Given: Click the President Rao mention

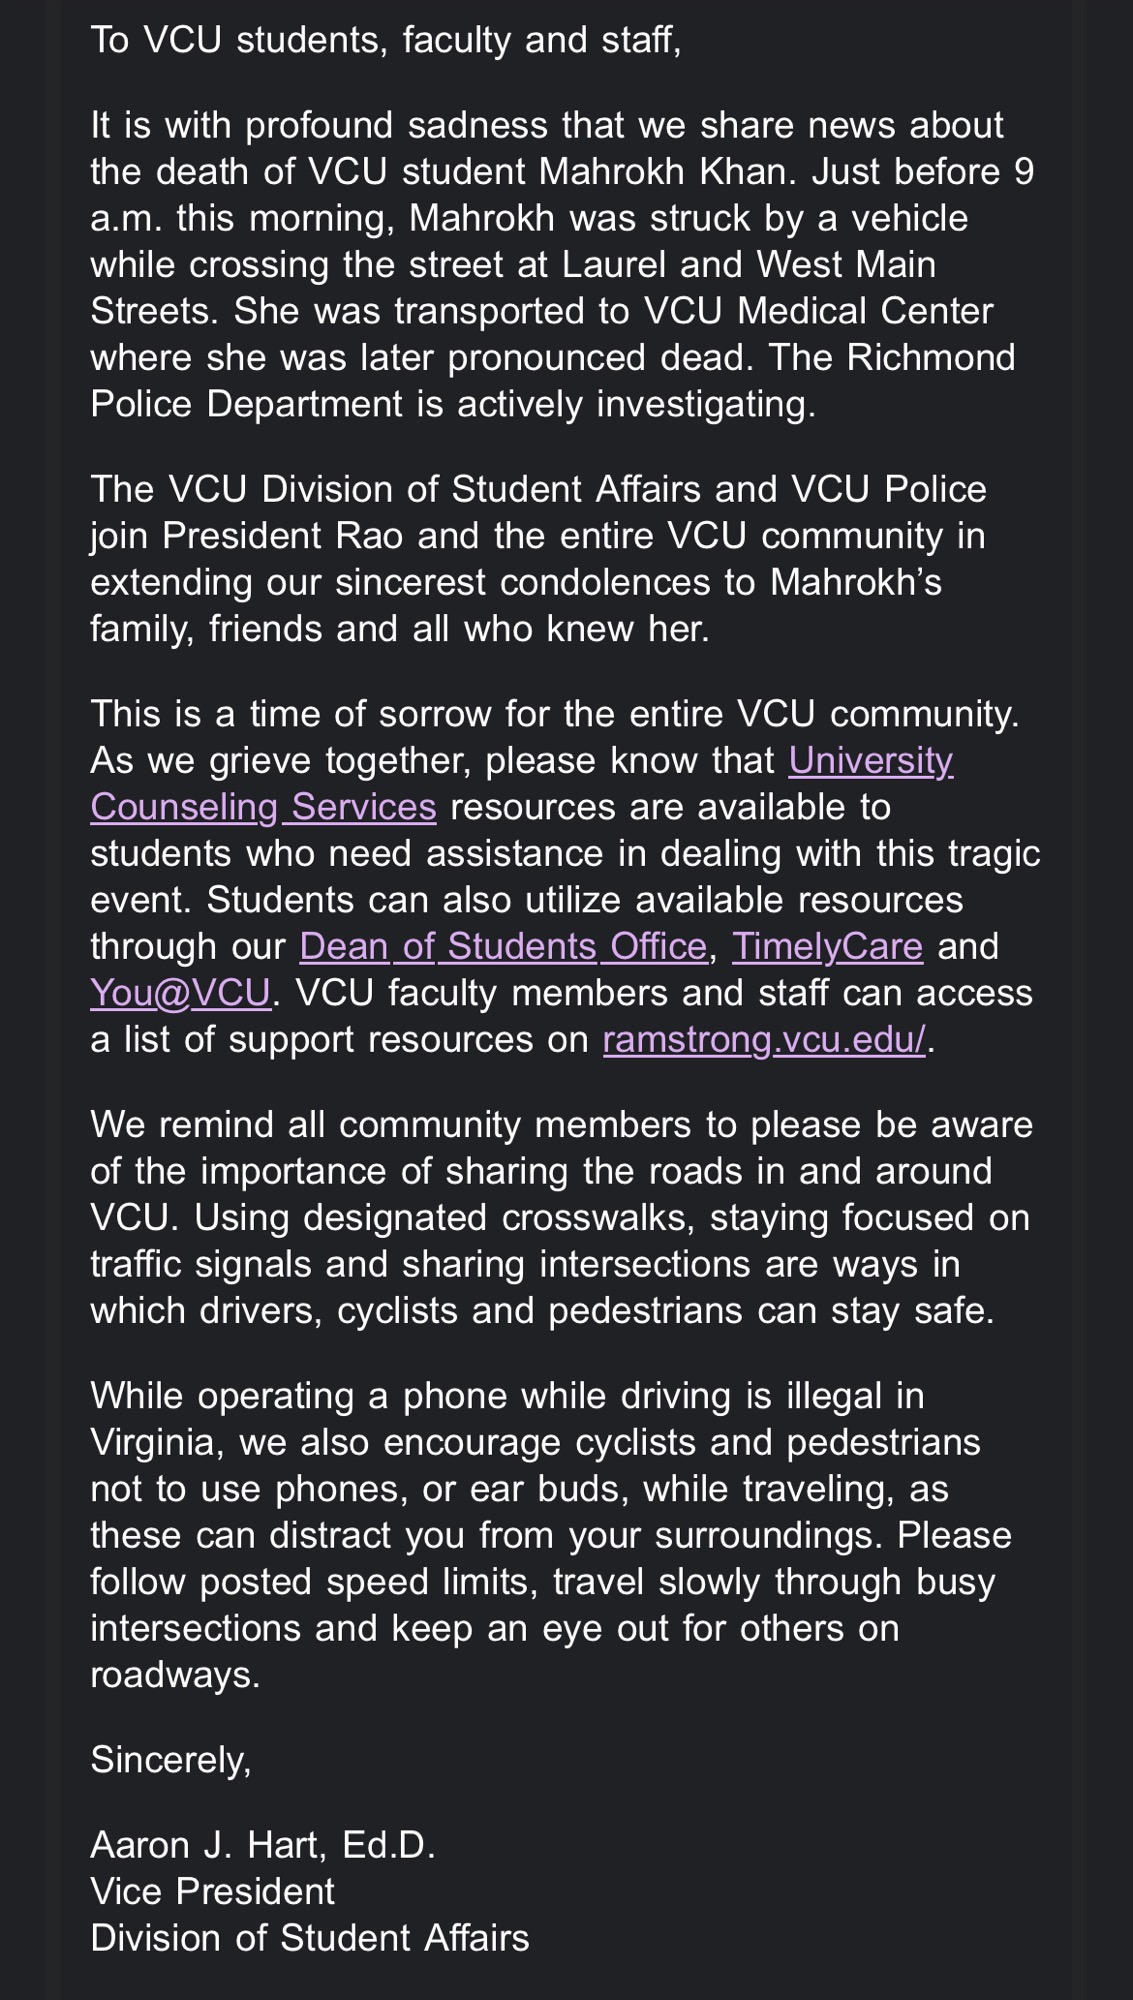Looking at the screenshot, I should [x=282, y=536].
